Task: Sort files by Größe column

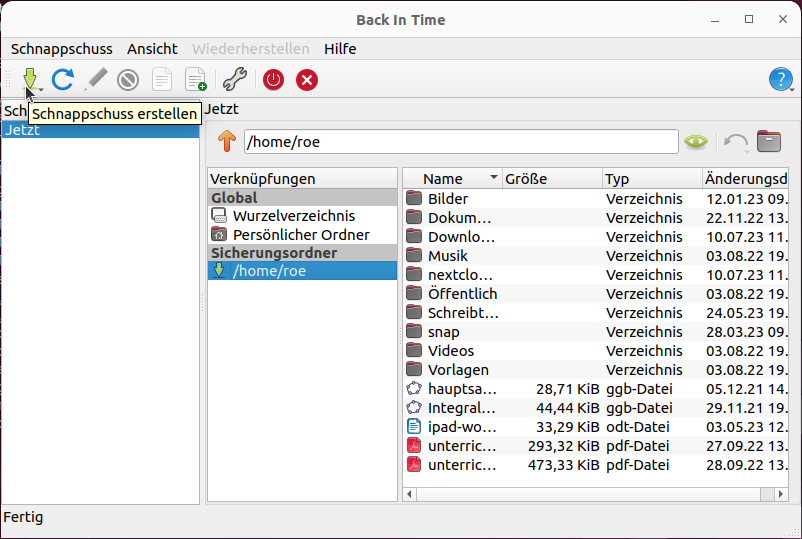Action: (x=550, y=179)
